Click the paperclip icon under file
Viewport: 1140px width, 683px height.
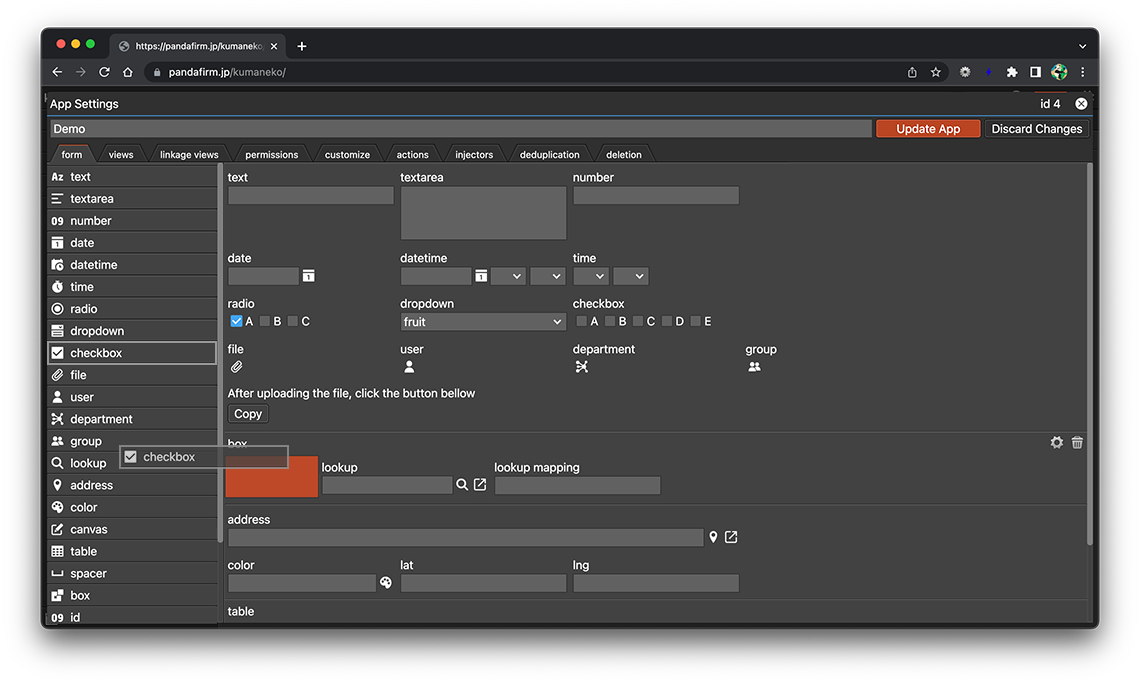pos(237,367)
